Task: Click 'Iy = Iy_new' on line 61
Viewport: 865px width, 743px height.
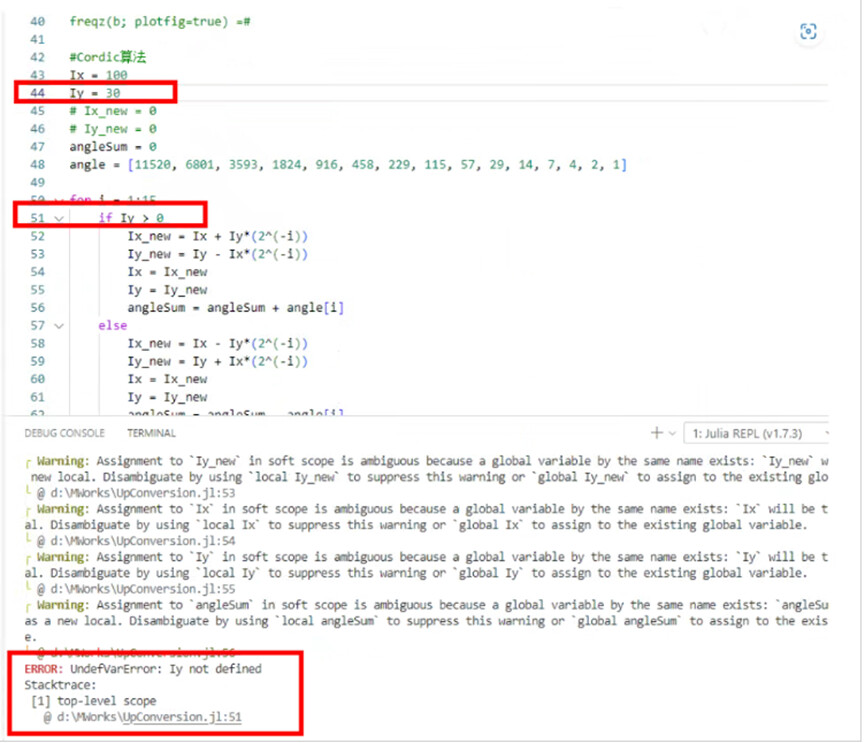Action: 167,397
